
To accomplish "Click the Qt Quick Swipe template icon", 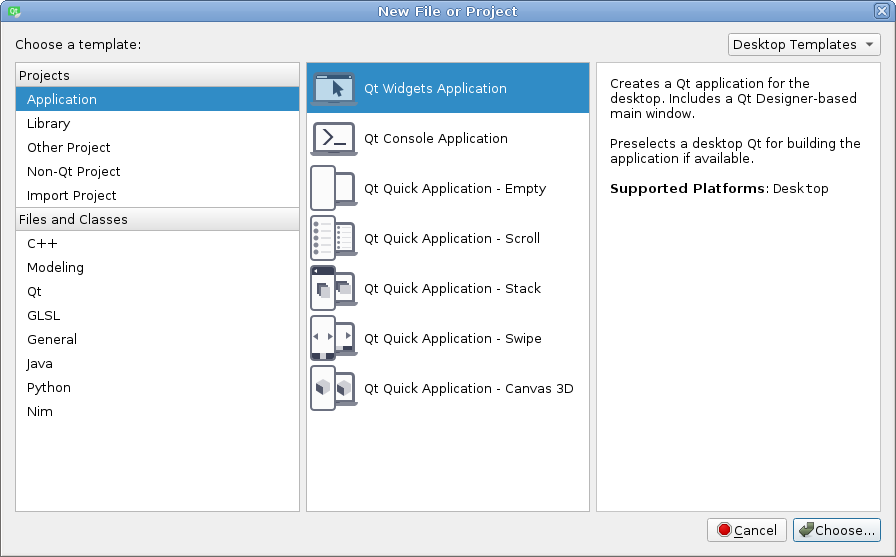I will (333, 339).
